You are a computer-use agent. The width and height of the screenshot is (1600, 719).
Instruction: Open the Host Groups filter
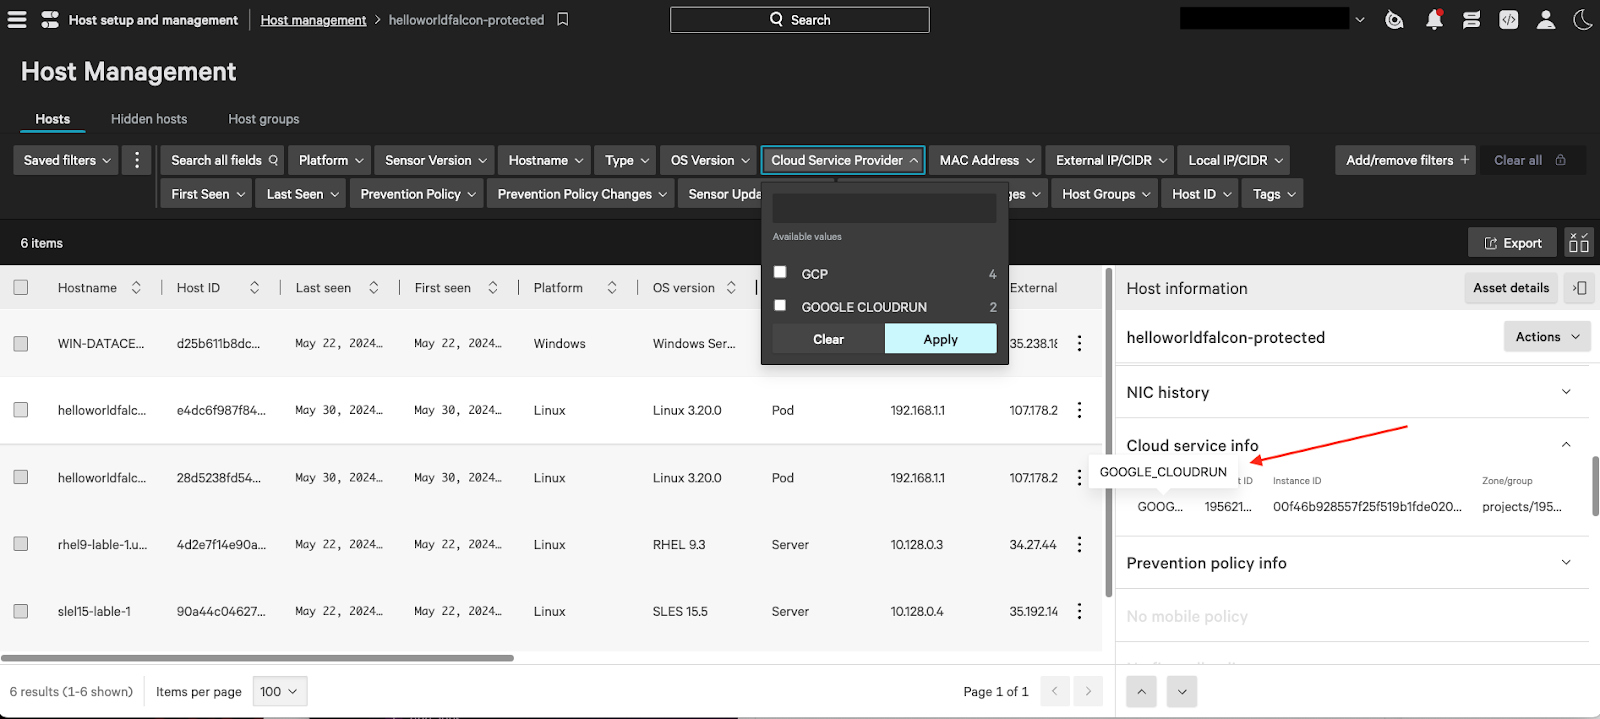pyautogui.click(x=1105, y=194)
